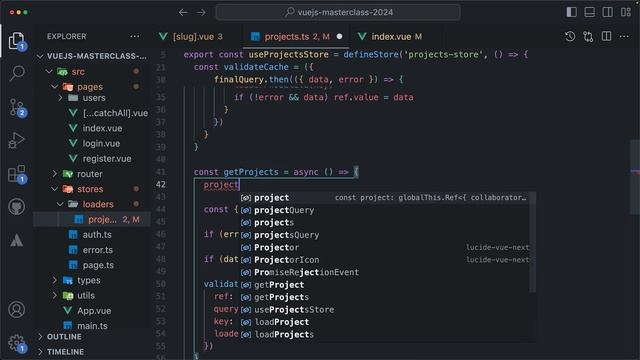Choose the 'projectQuery' suggestion

(x=384, y=210)
